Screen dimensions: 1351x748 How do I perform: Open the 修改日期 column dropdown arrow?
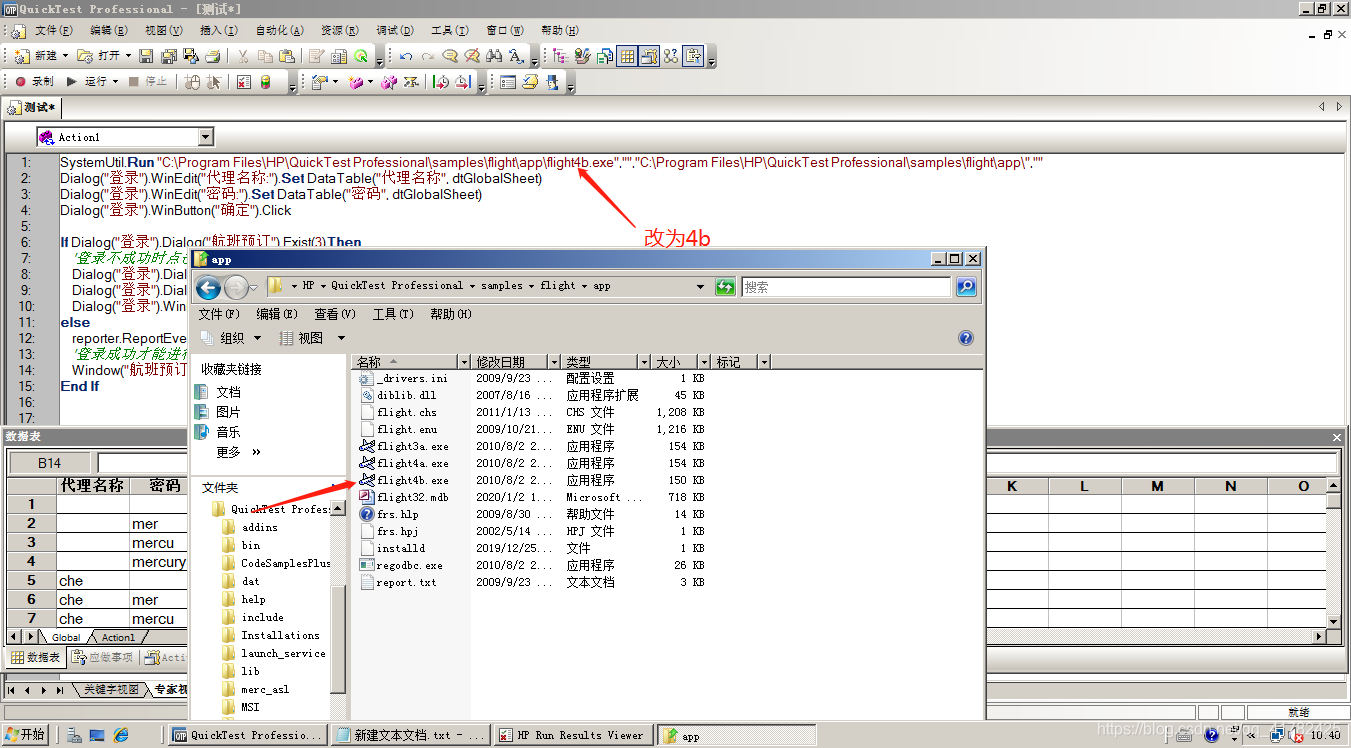point(555,361)
